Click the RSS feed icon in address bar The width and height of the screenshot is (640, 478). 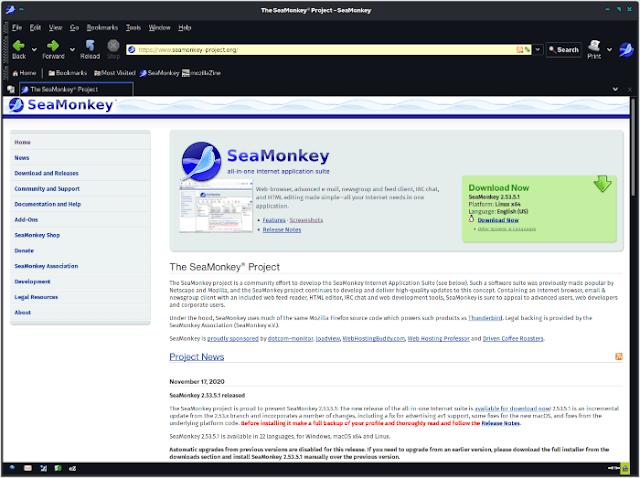(x=519, y=50)
